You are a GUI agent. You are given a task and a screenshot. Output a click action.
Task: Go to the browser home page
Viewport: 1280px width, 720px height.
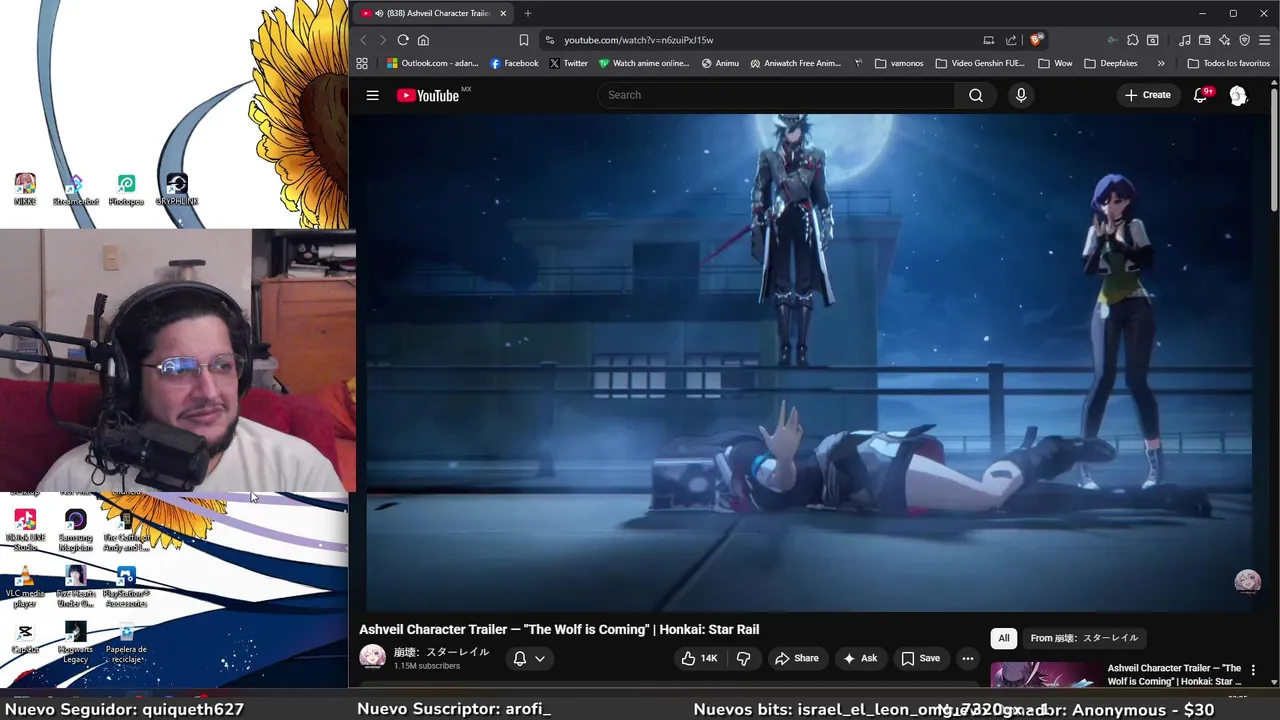click(x=423, y=40)
